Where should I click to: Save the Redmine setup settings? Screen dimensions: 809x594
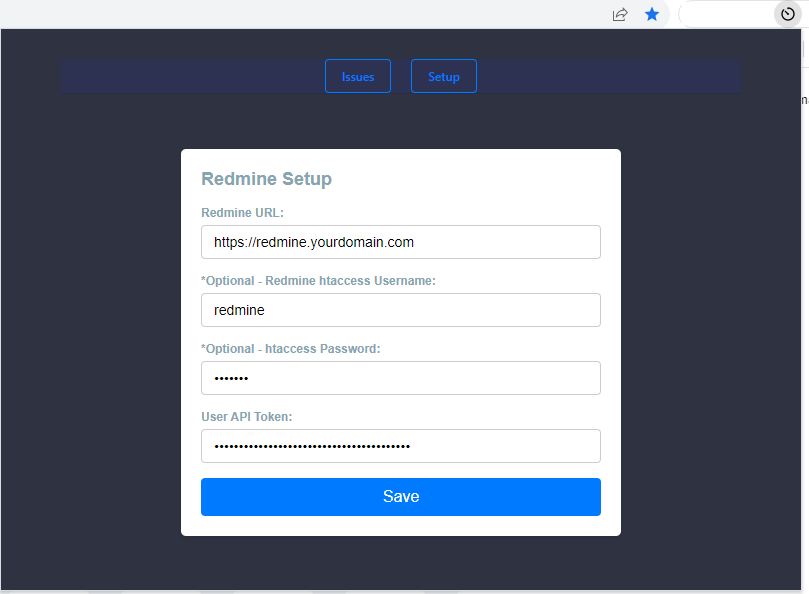401,497
